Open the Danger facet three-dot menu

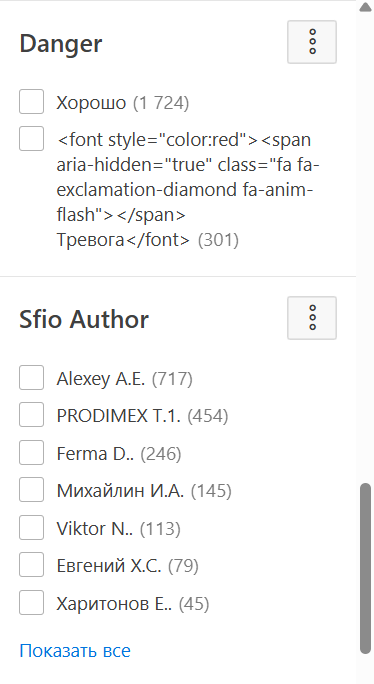click(x=312, y=42)
